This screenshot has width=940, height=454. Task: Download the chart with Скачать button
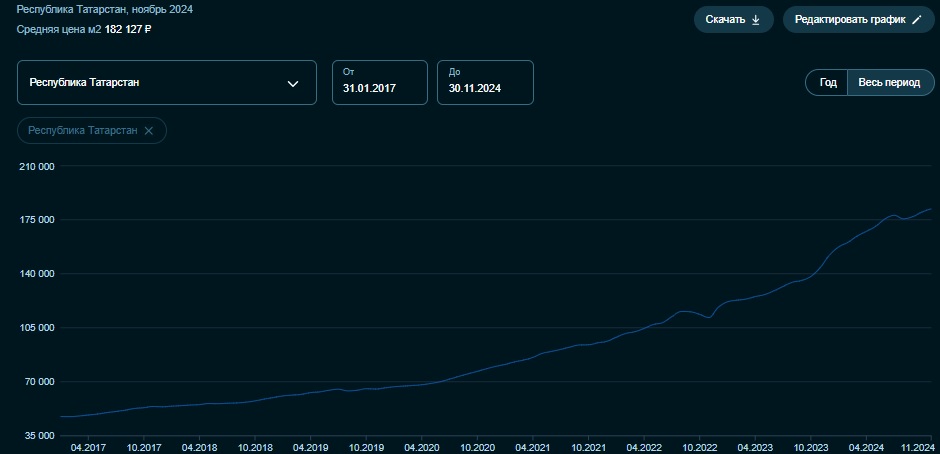733,19
